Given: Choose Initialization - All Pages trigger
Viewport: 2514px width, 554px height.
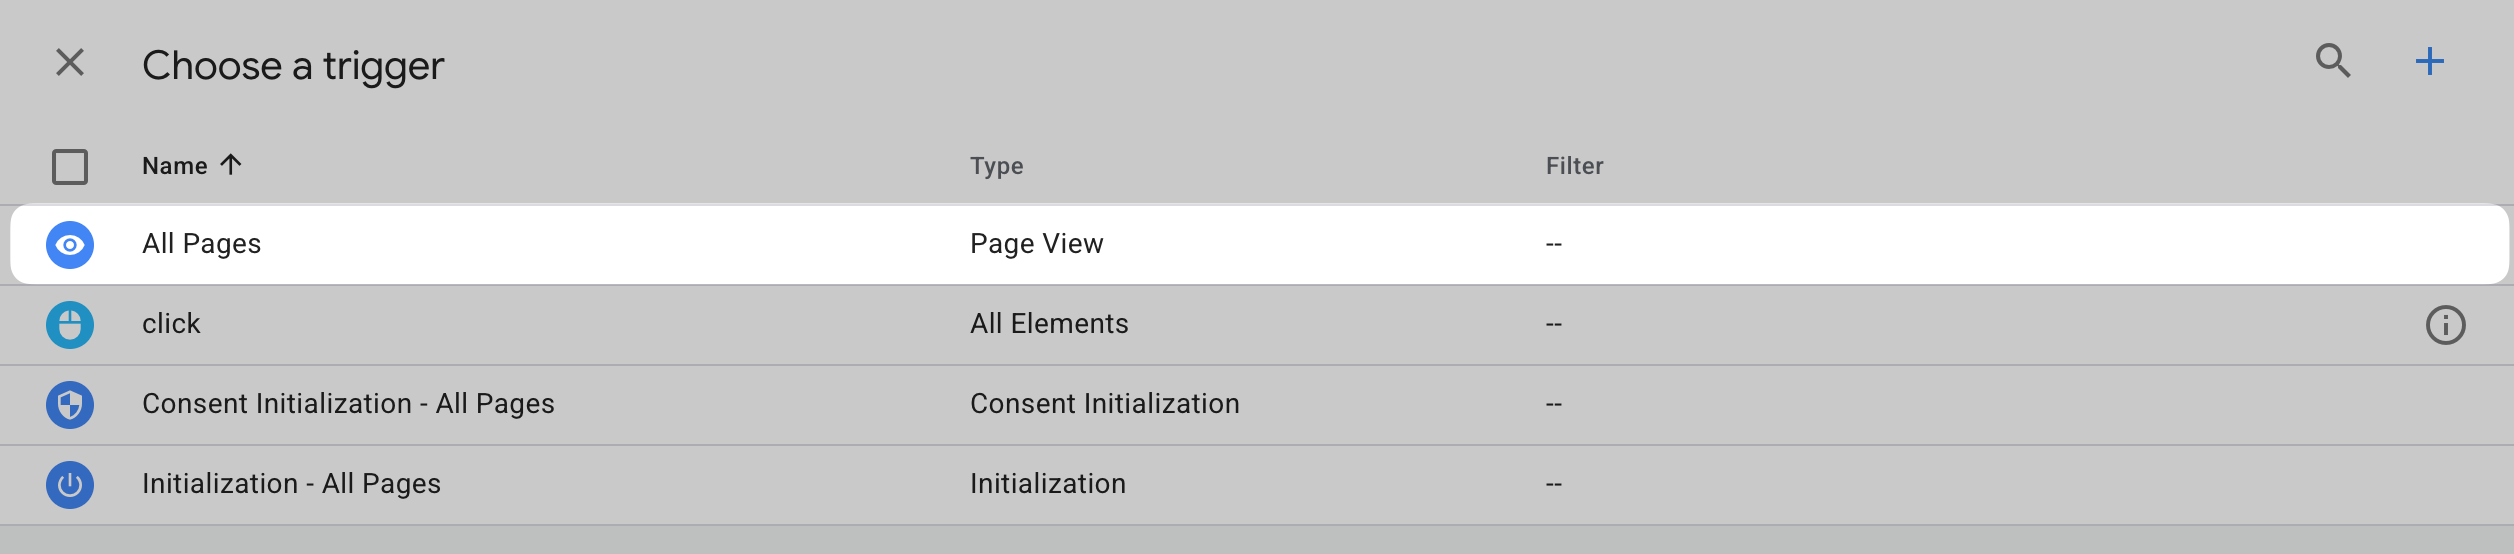Looking at the screenshot, I should point(291,484).
